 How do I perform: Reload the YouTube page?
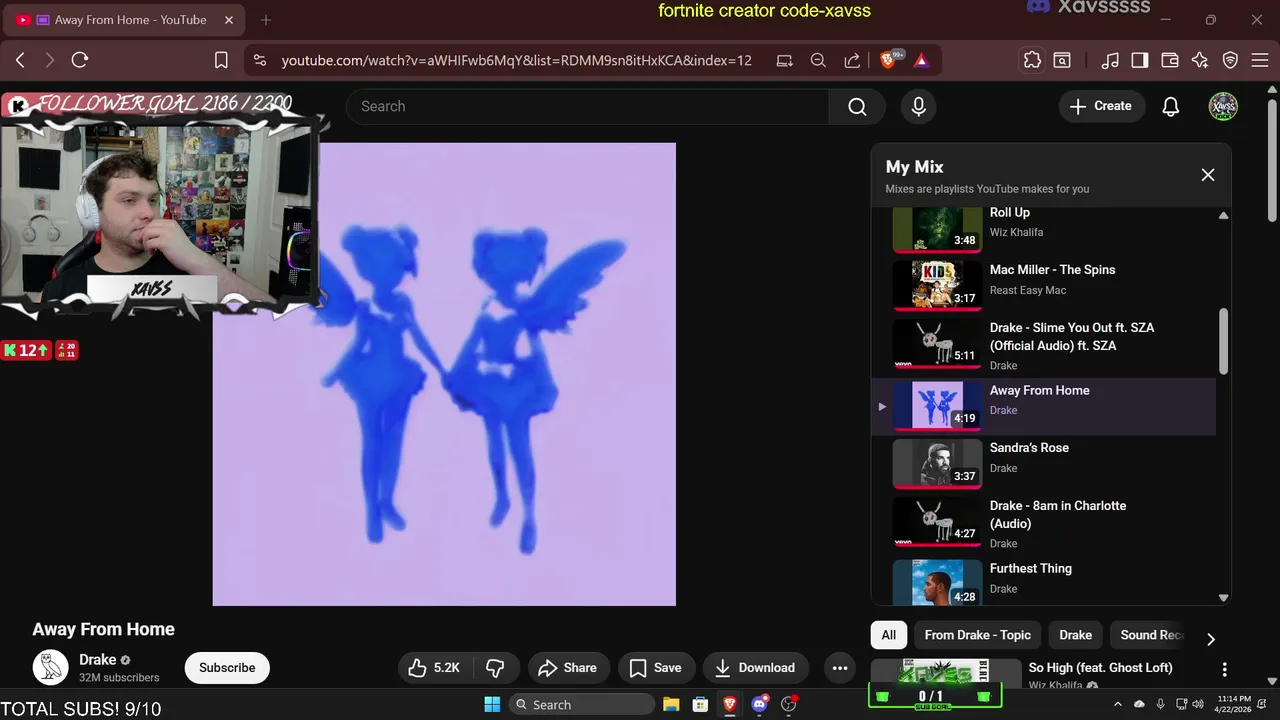pos(80,60)
